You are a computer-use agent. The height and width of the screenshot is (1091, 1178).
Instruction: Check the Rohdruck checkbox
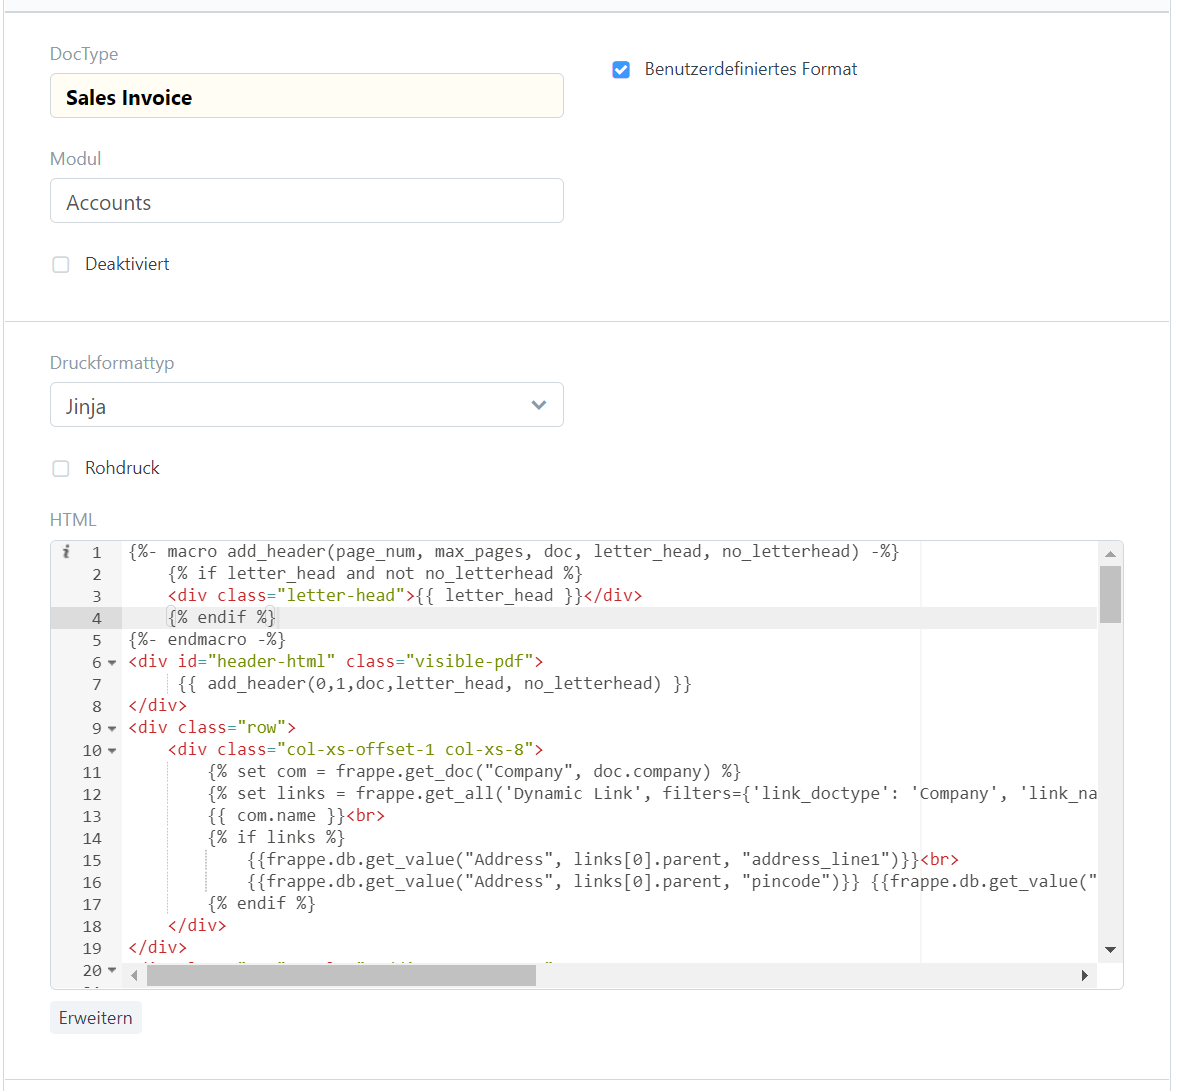click(61, 468)
